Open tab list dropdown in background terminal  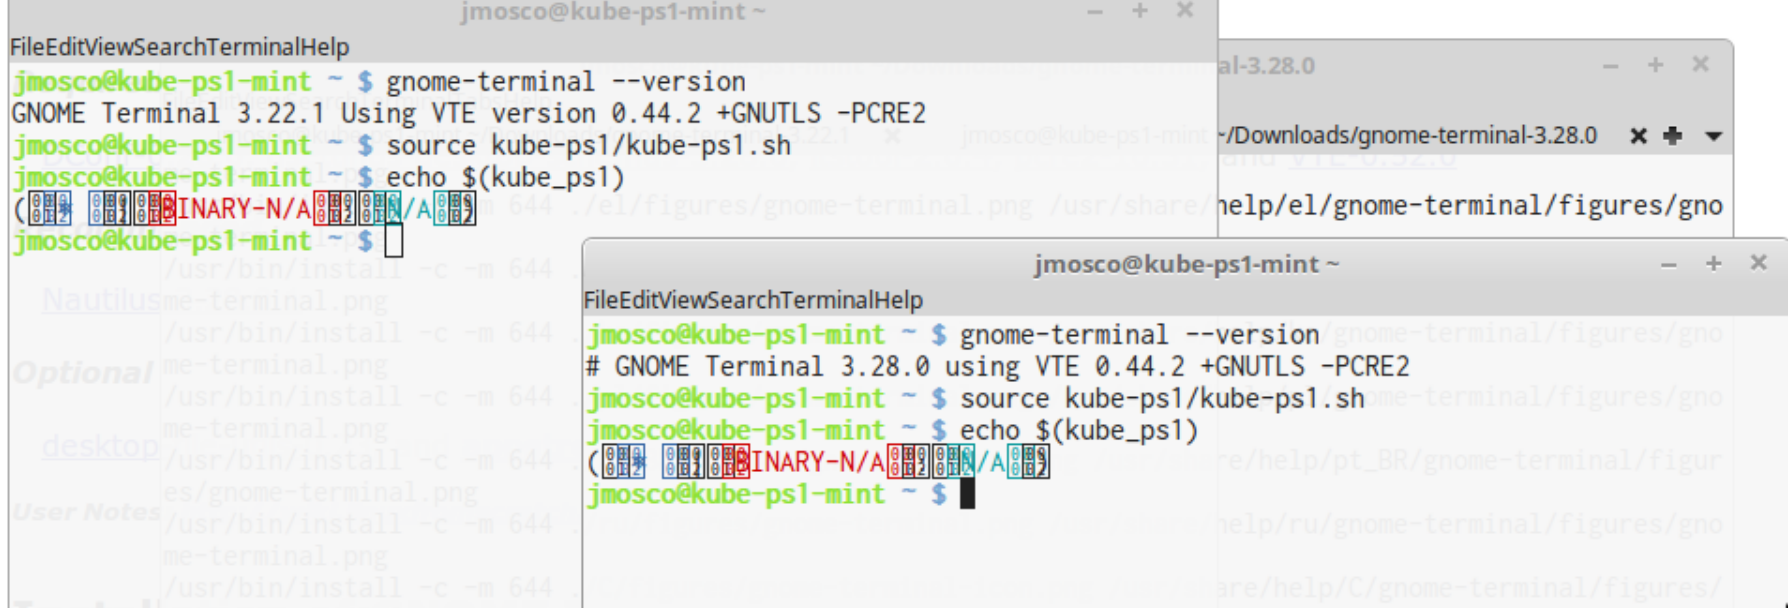[x=1713, y=136]
